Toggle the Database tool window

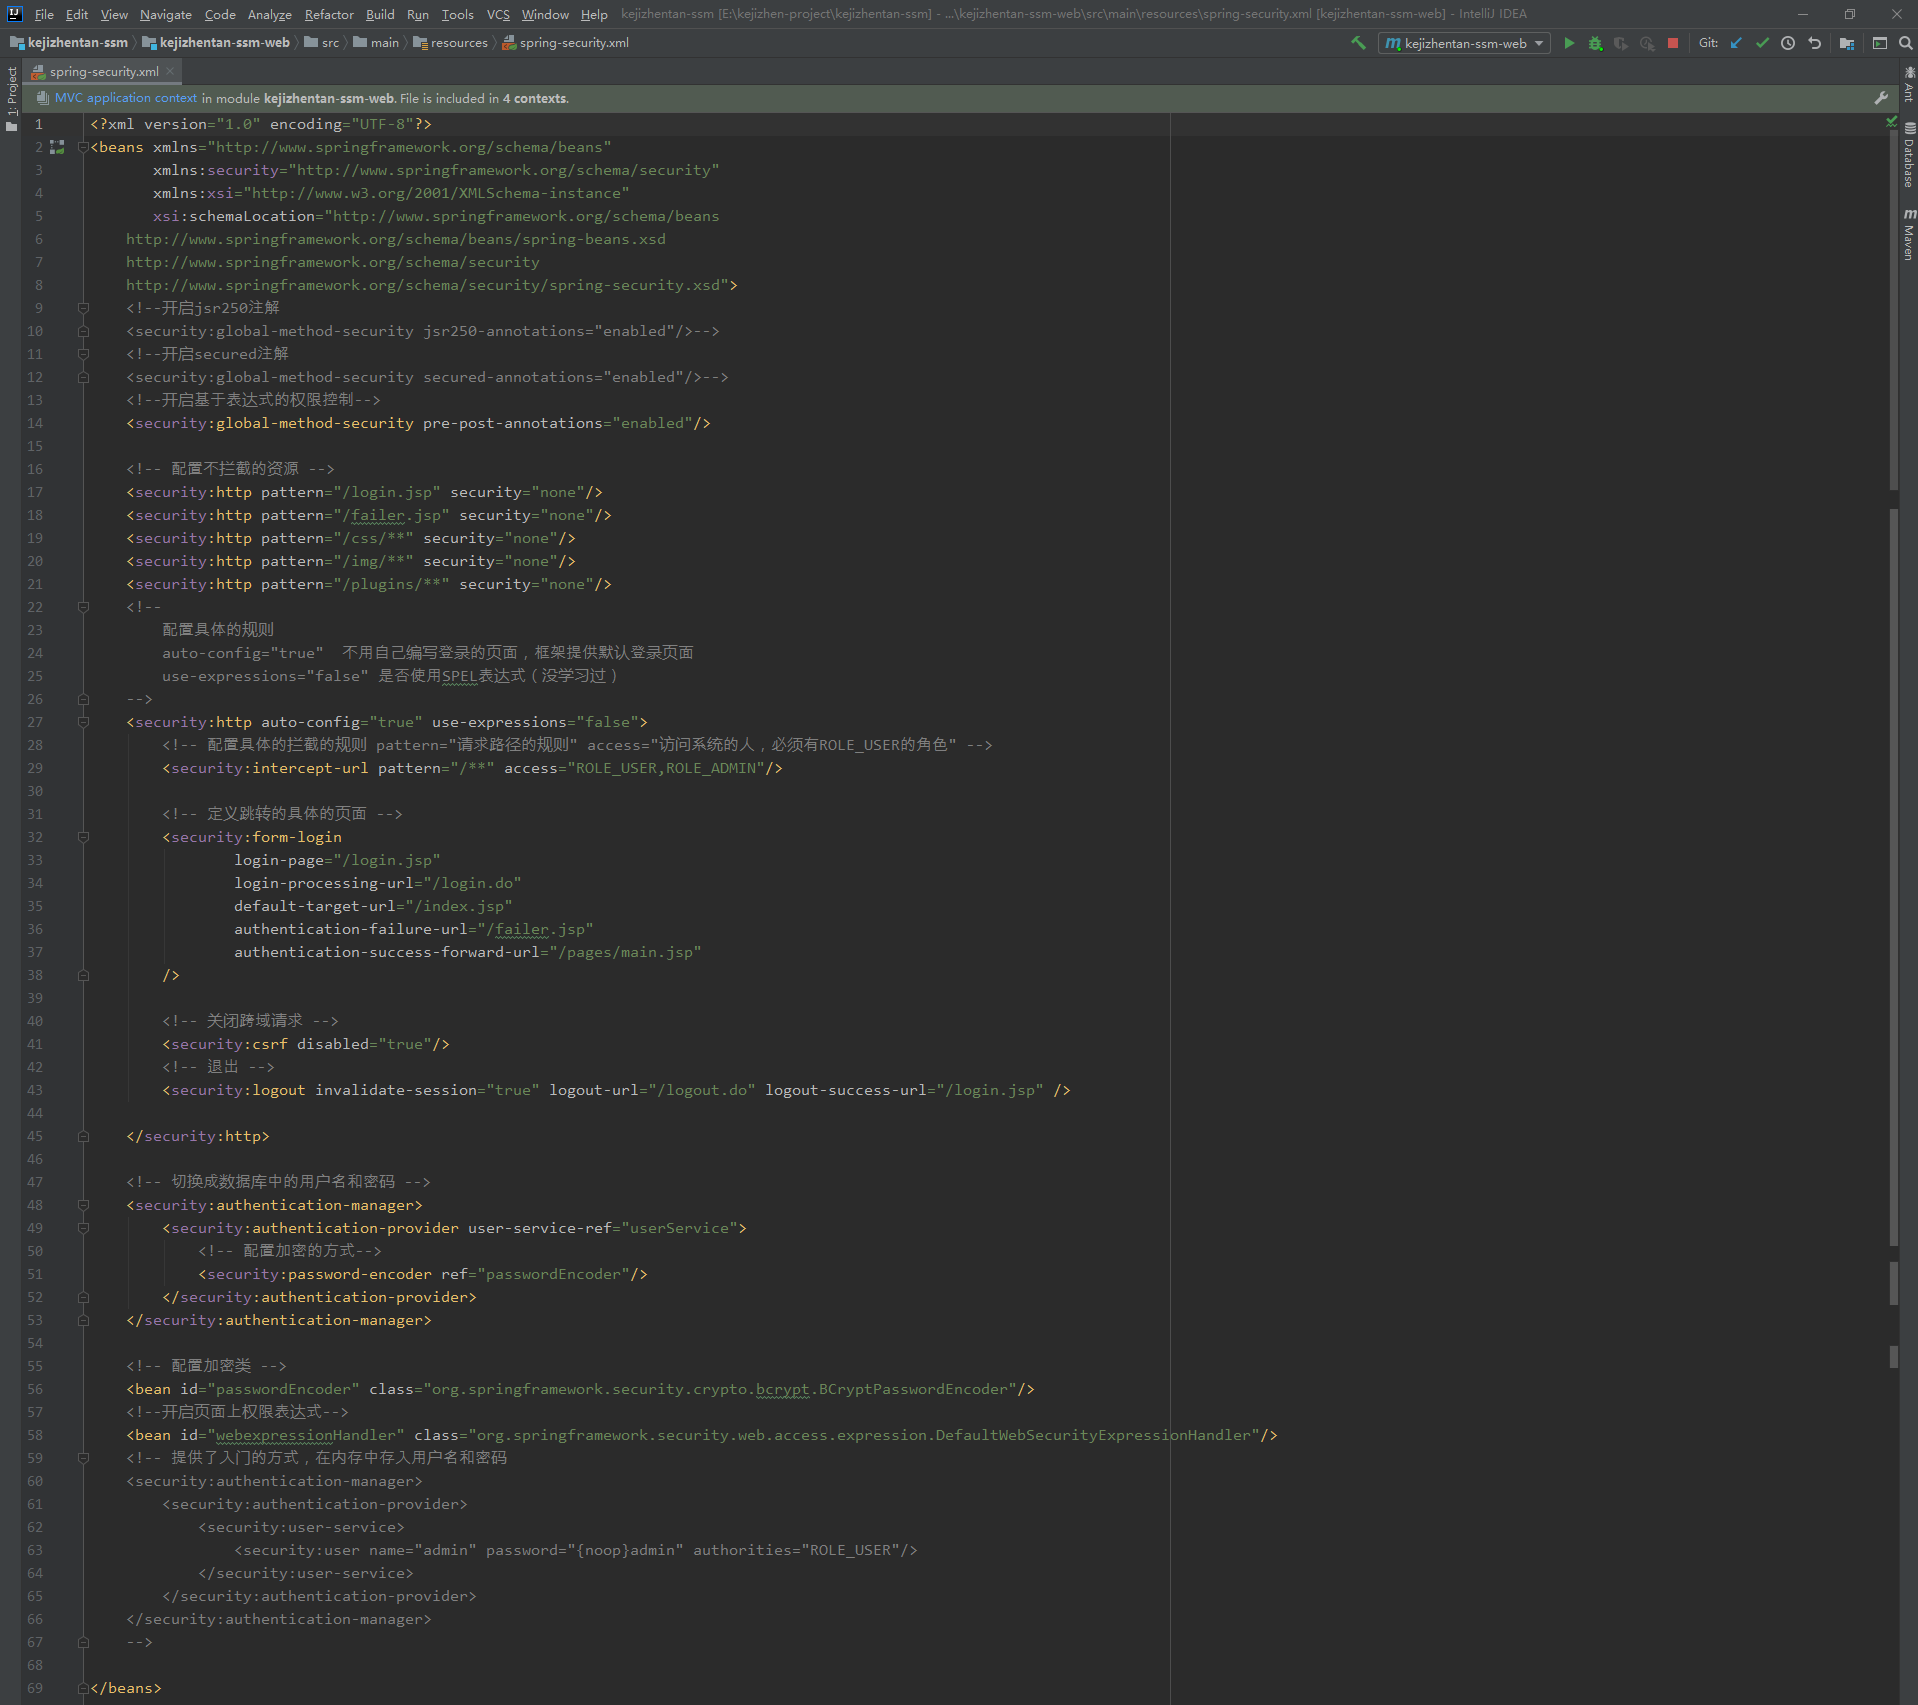pos(1908,155)
